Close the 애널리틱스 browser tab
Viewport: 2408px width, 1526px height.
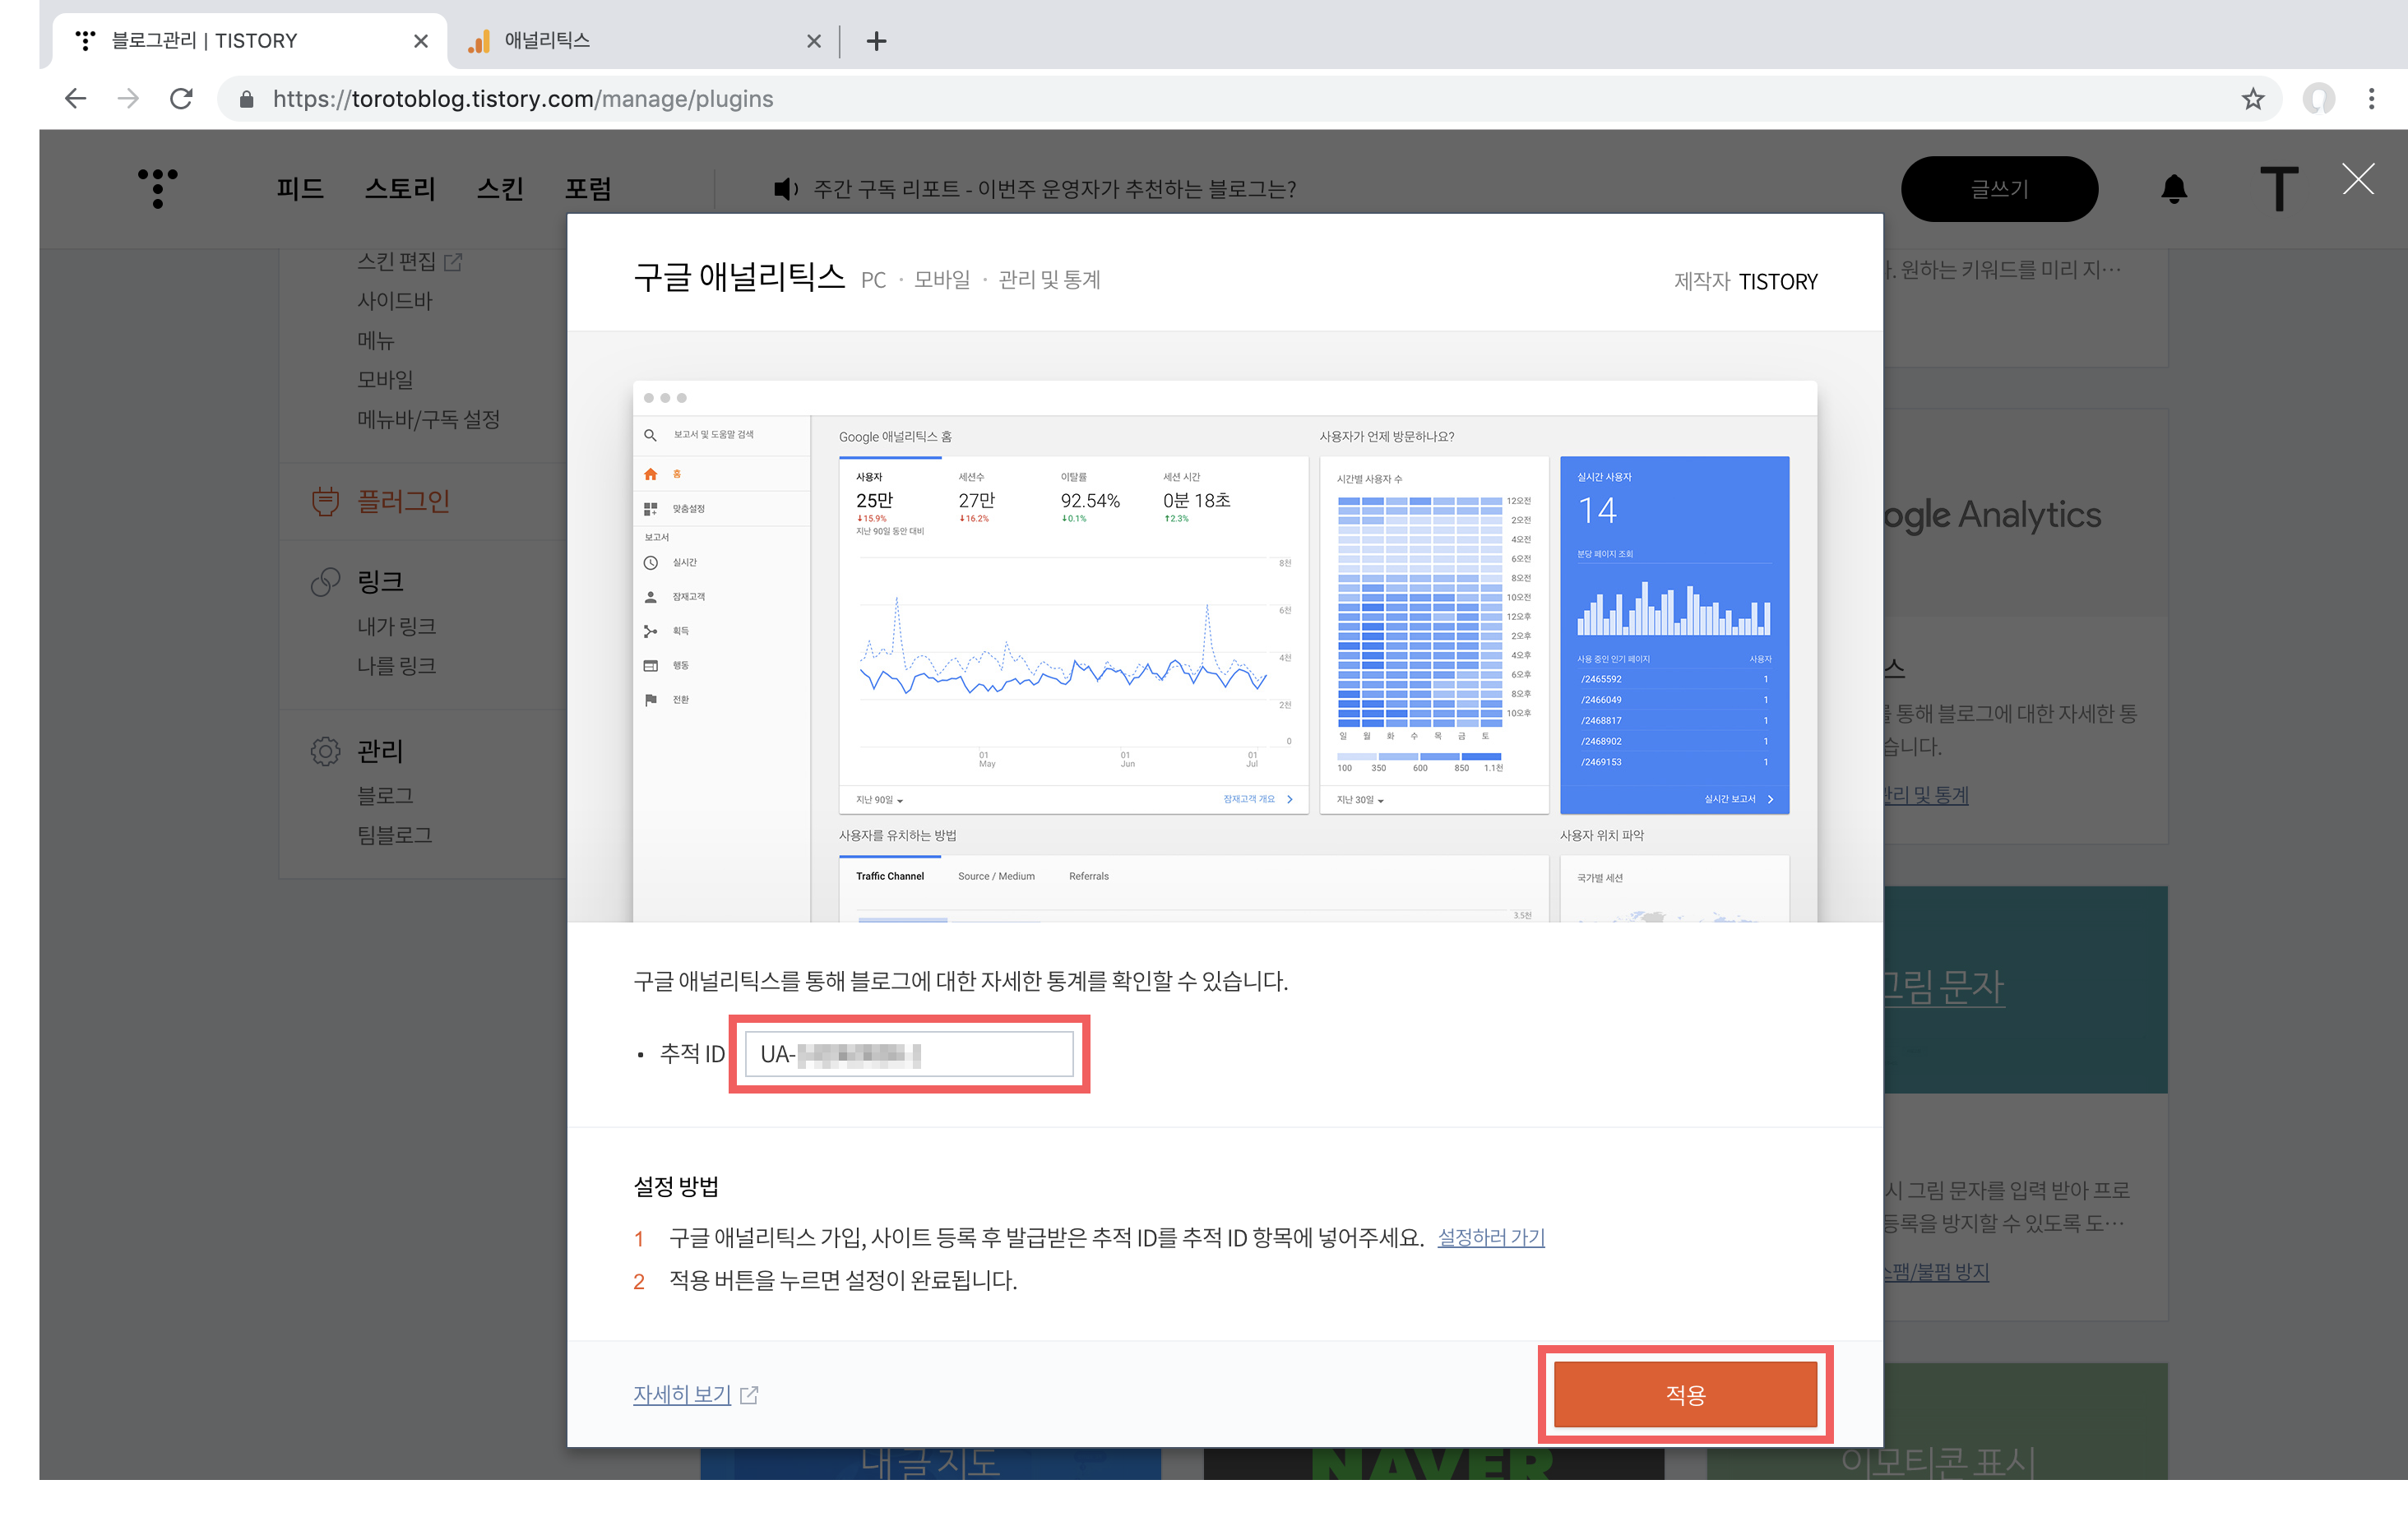(x=813, y=41)
